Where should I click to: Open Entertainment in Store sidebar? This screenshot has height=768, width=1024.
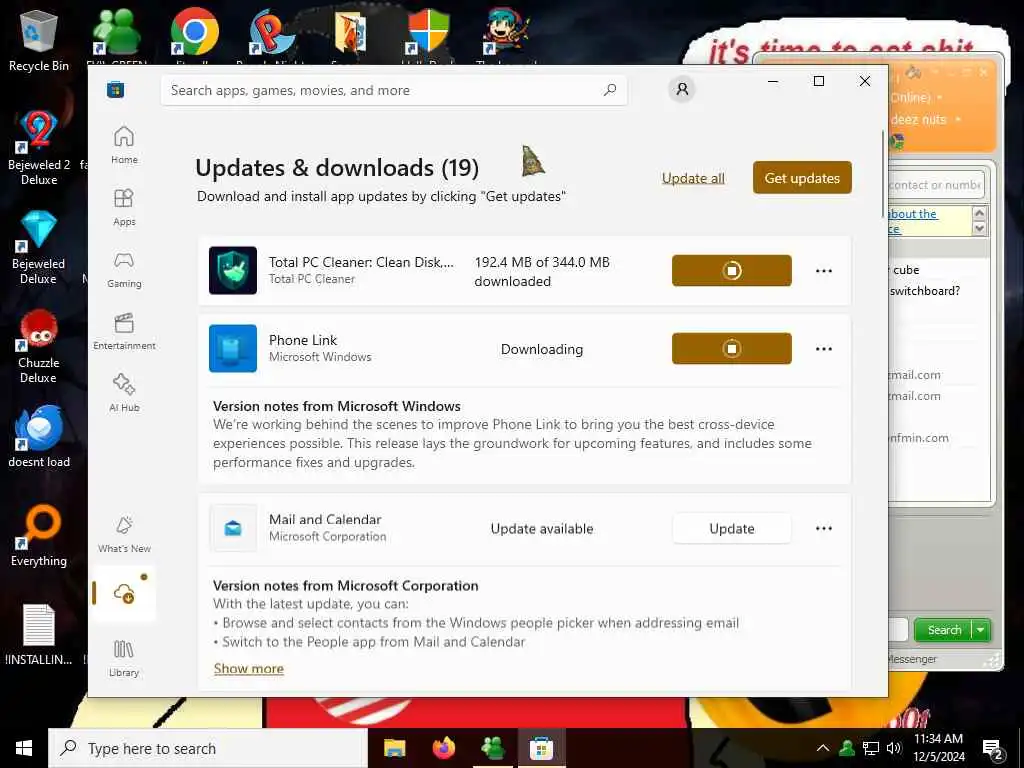124,331
